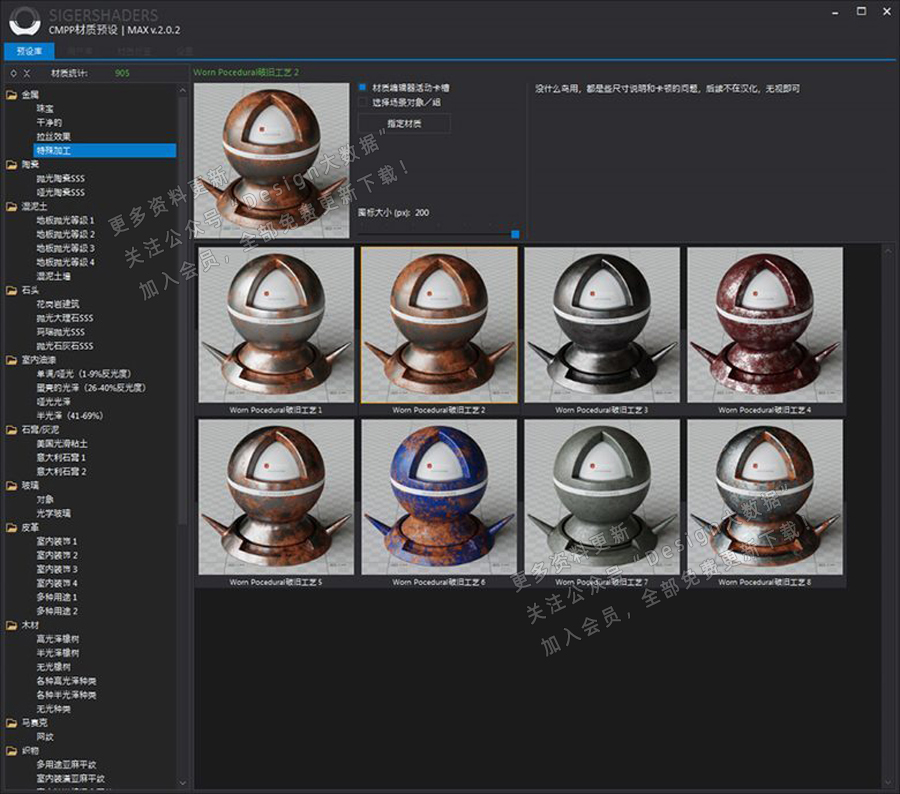Enable the 选择场景对象/组 checkbox

[x=363, y=102]
